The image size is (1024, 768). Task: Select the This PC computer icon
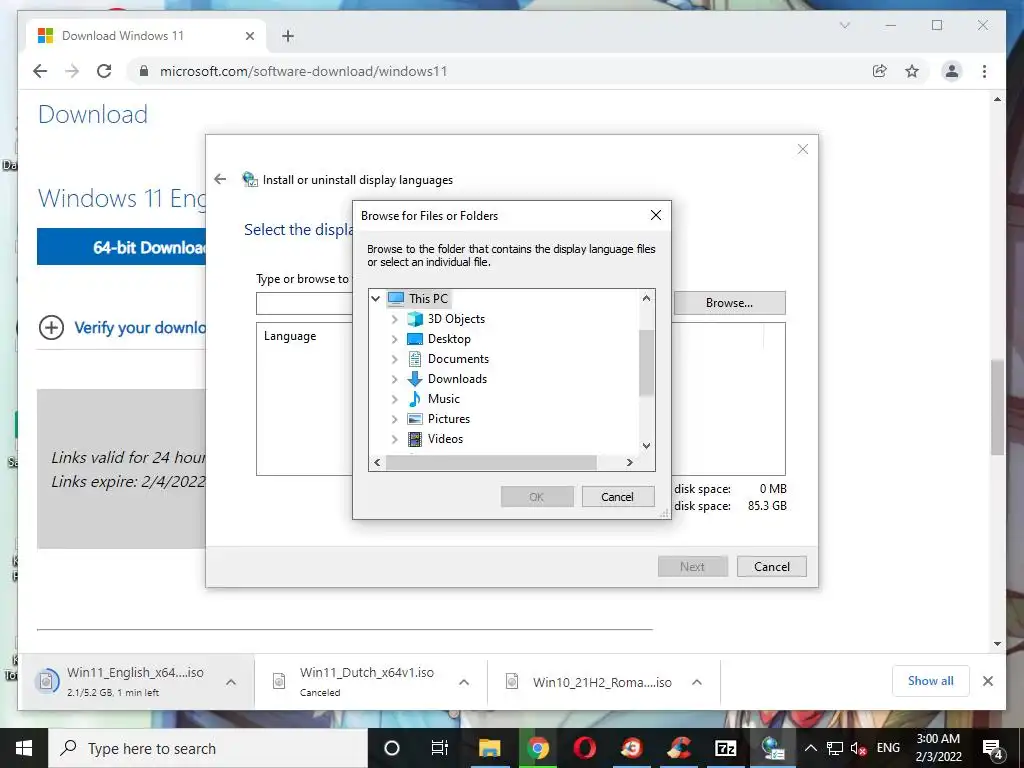(x=396, y=298)
